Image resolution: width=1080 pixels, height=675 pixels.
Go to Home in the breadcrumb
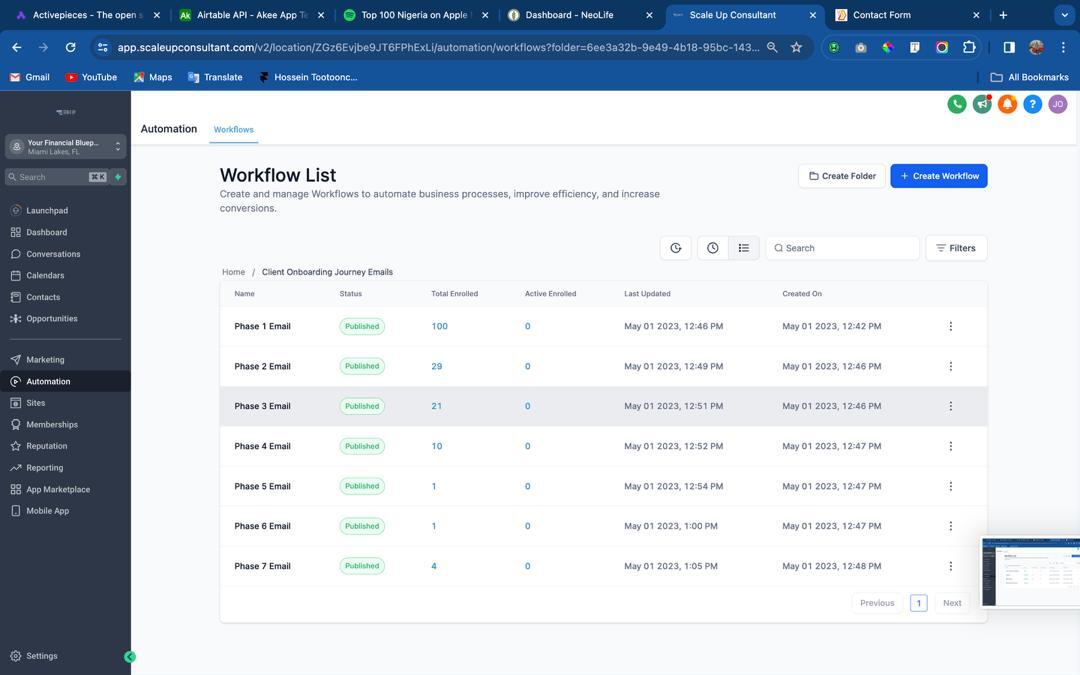(x=233, y=272)
